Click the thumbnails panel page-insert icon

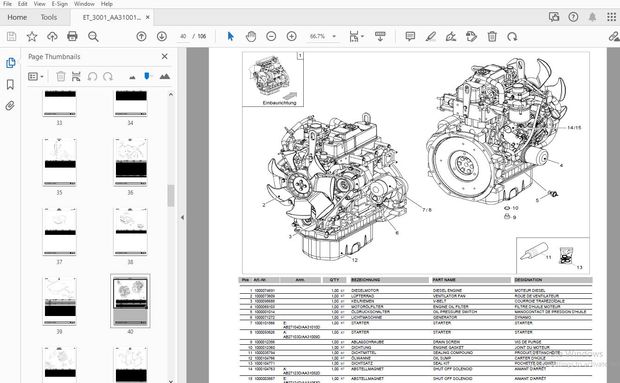[x=76, y=76]
